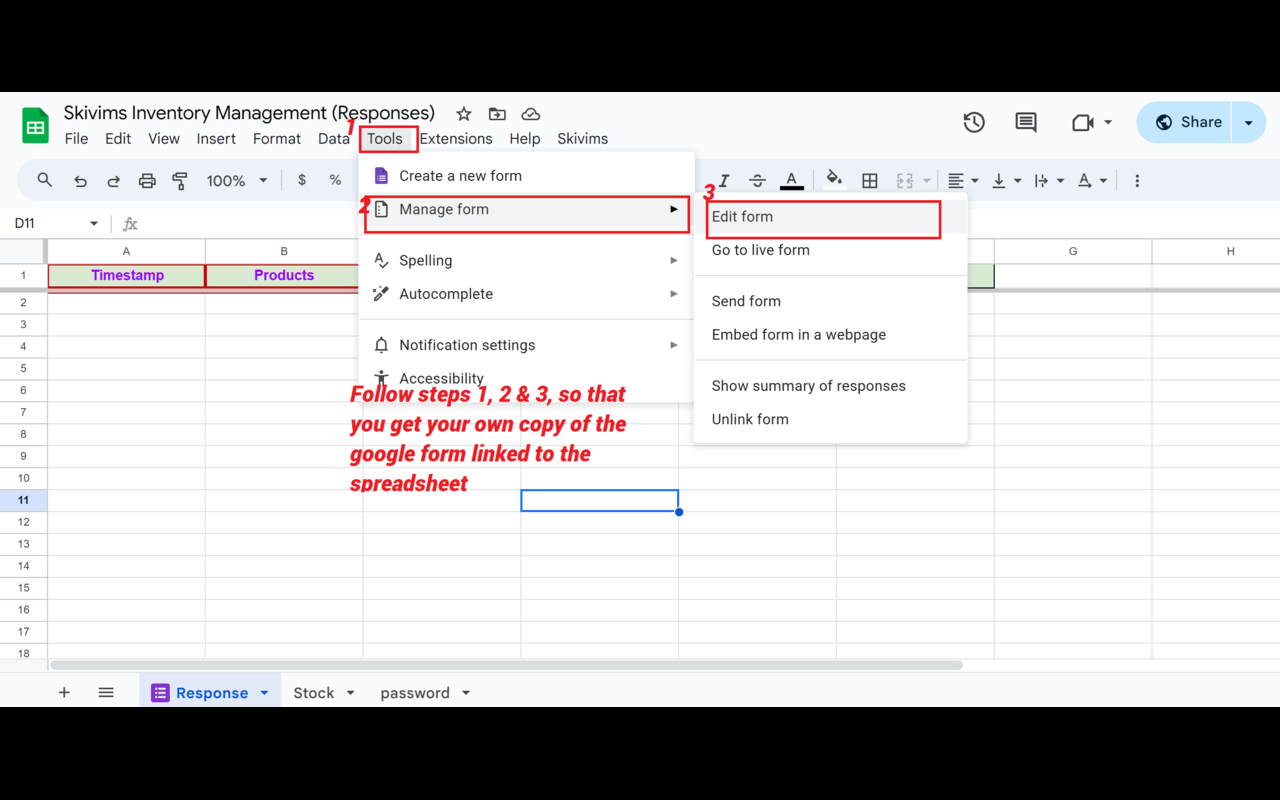This screenshot has width=1280, height=800.
Task: Open the horizontal align dropdown
Action: [963, 181]
